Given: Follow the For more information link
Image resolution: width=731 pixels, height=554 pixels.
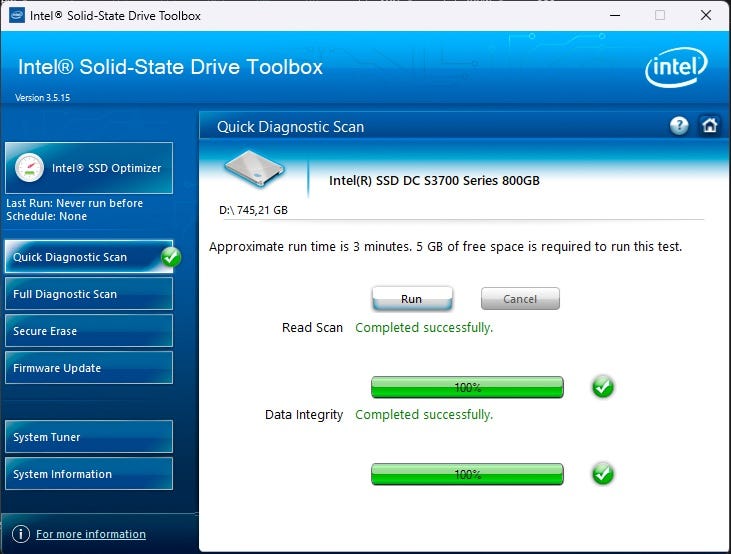Looking at the screenshot, I should (91, 534).
